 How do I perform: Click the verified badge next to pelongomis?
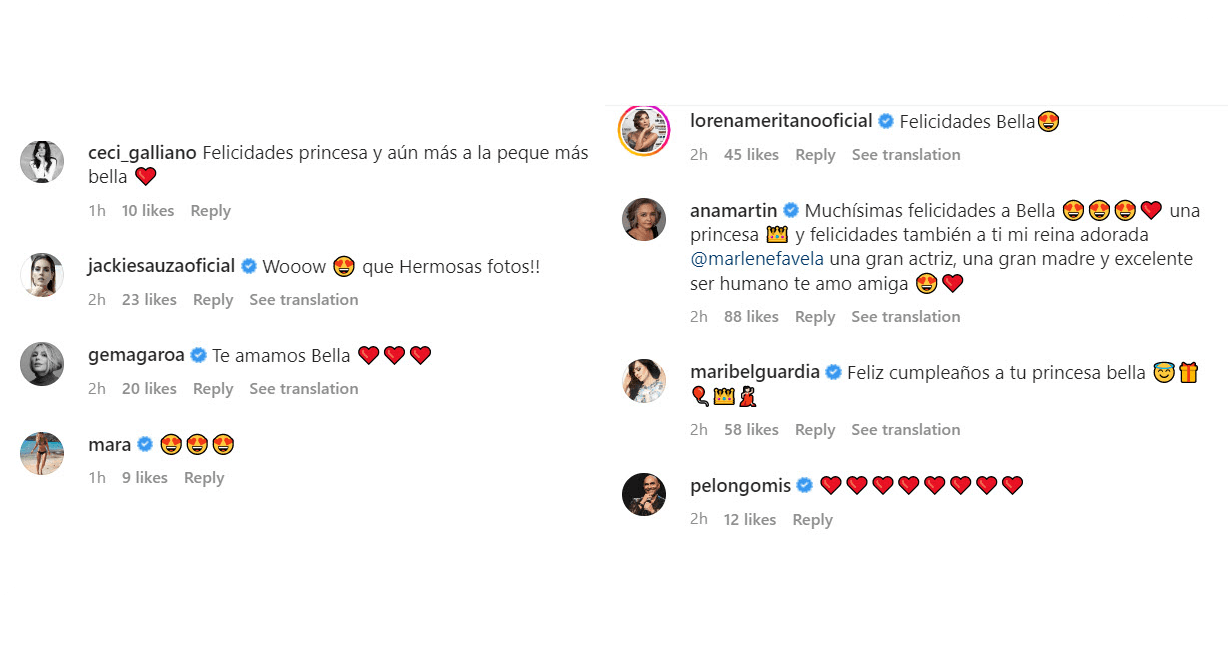point(804,485)
